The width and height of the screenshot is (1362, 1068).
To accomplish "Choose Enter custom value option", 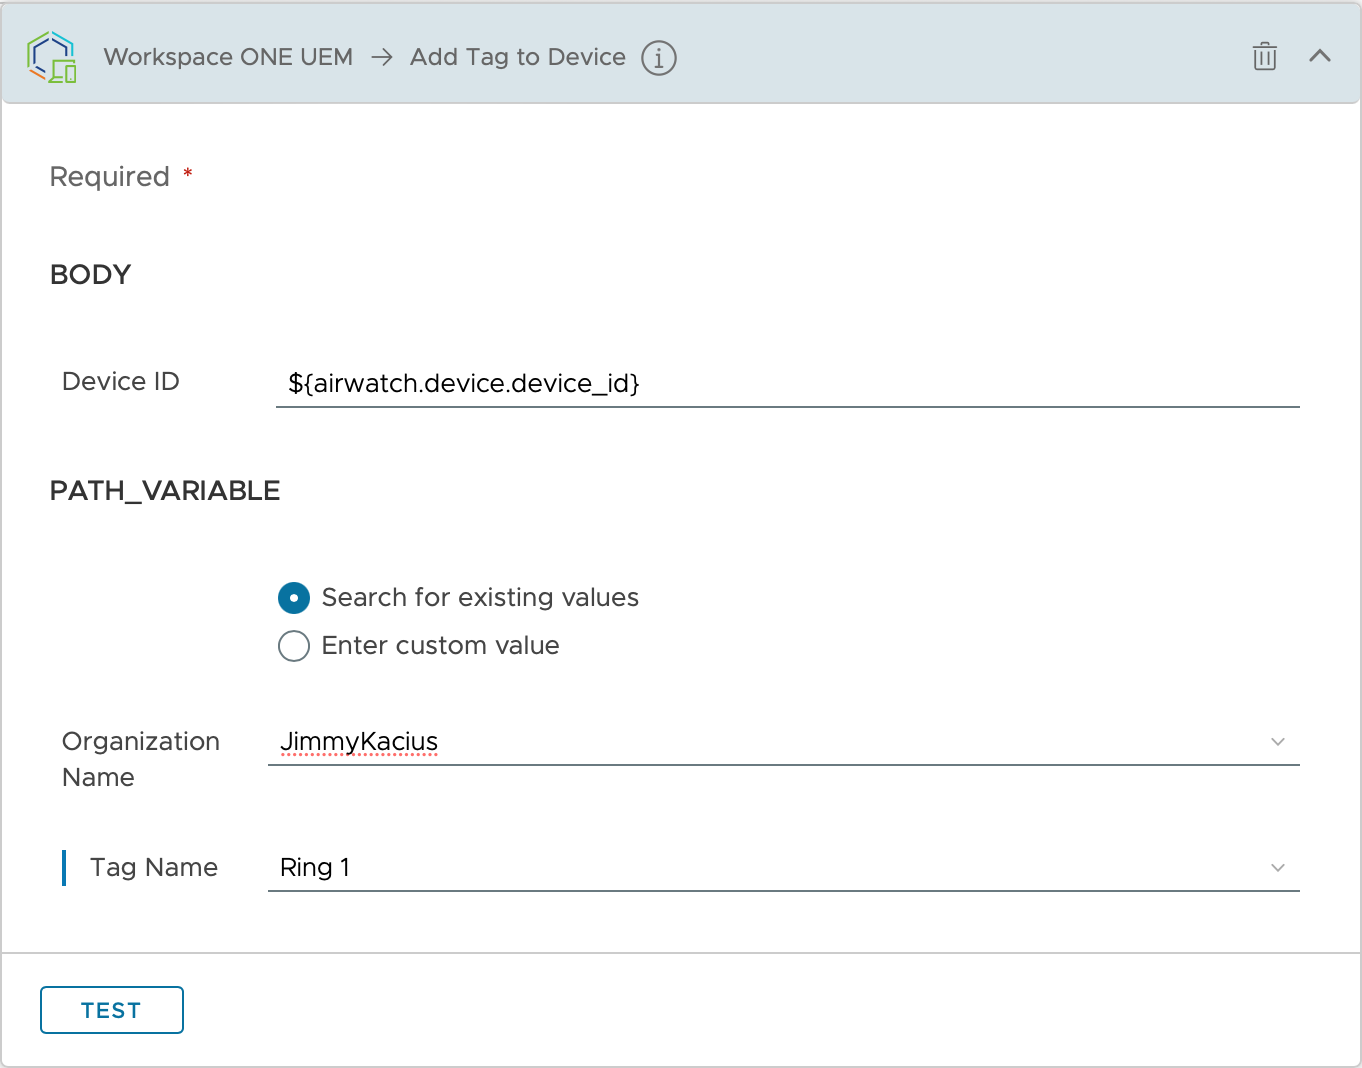I will (x=293, y=646).
